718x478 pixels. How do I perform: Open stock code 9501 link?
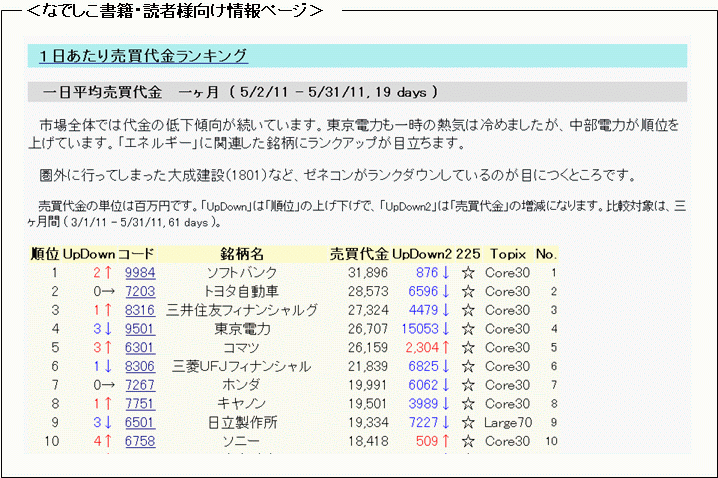point(140,329)
